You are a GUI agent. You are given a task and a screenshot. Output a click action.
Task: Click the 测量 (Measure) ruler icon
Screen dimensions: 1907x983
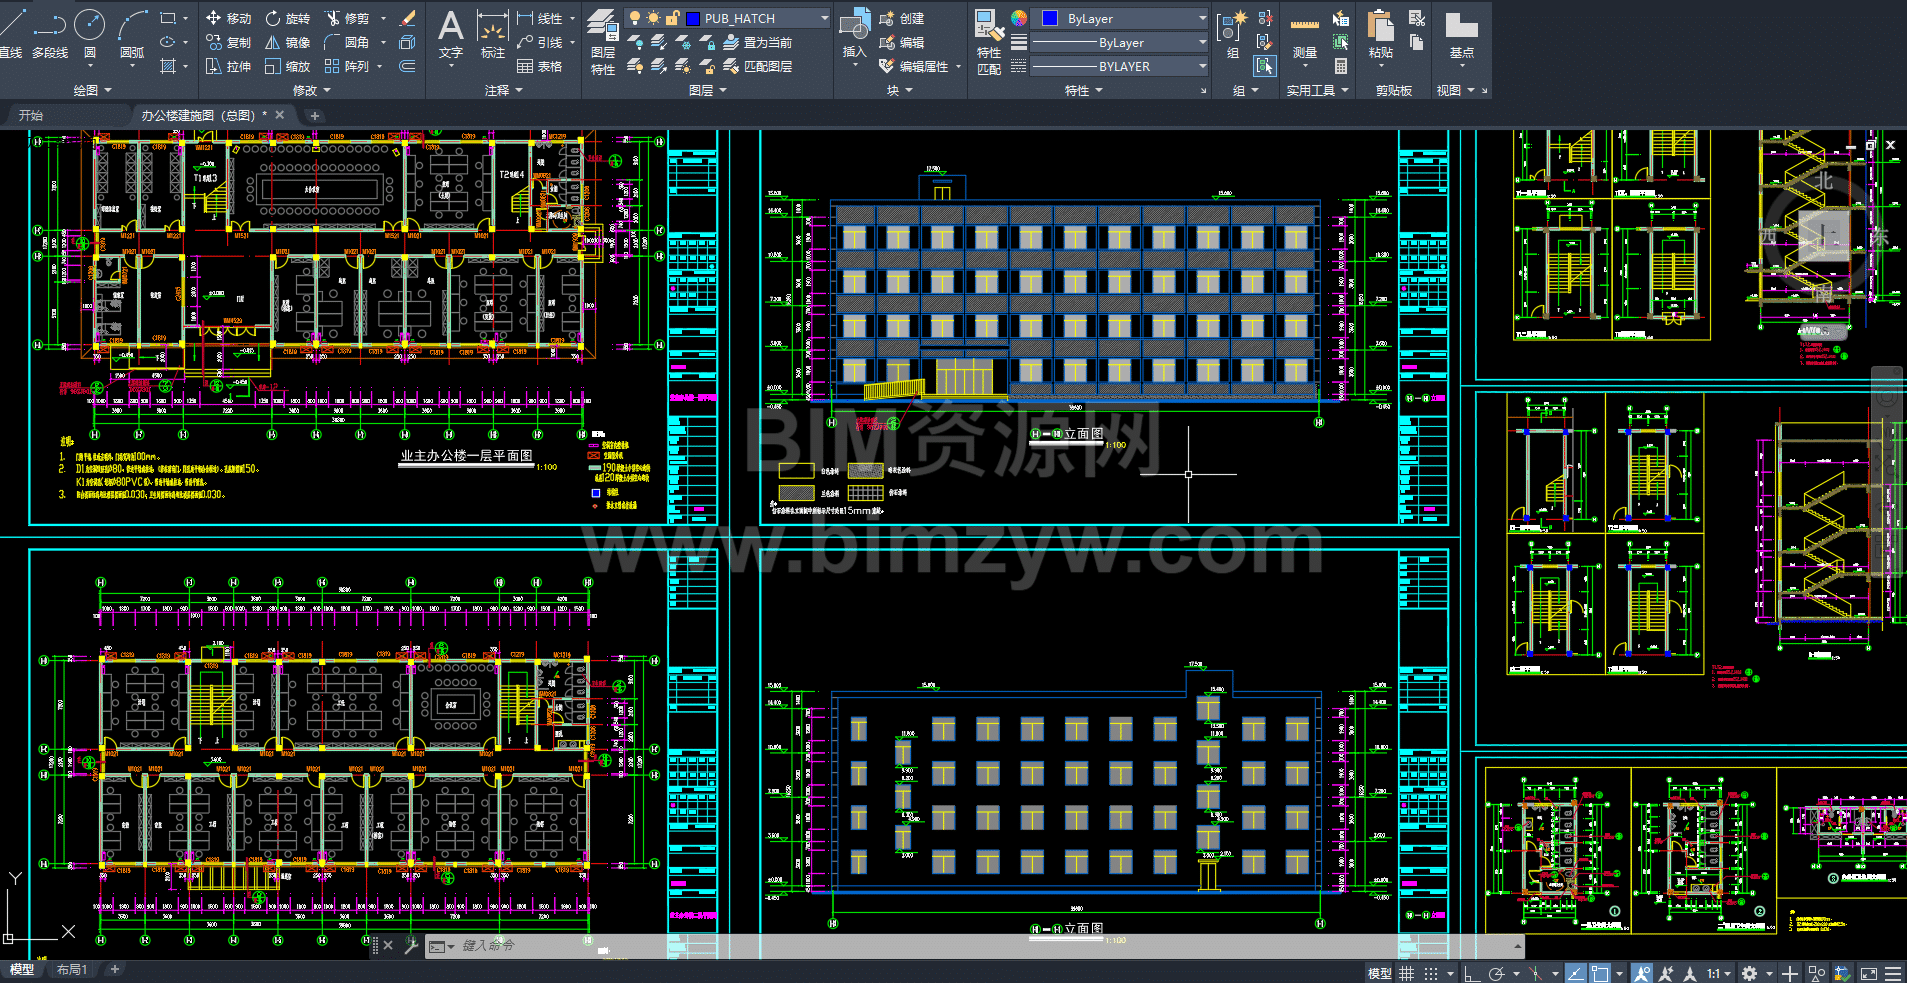click(x=1304, y=33)
